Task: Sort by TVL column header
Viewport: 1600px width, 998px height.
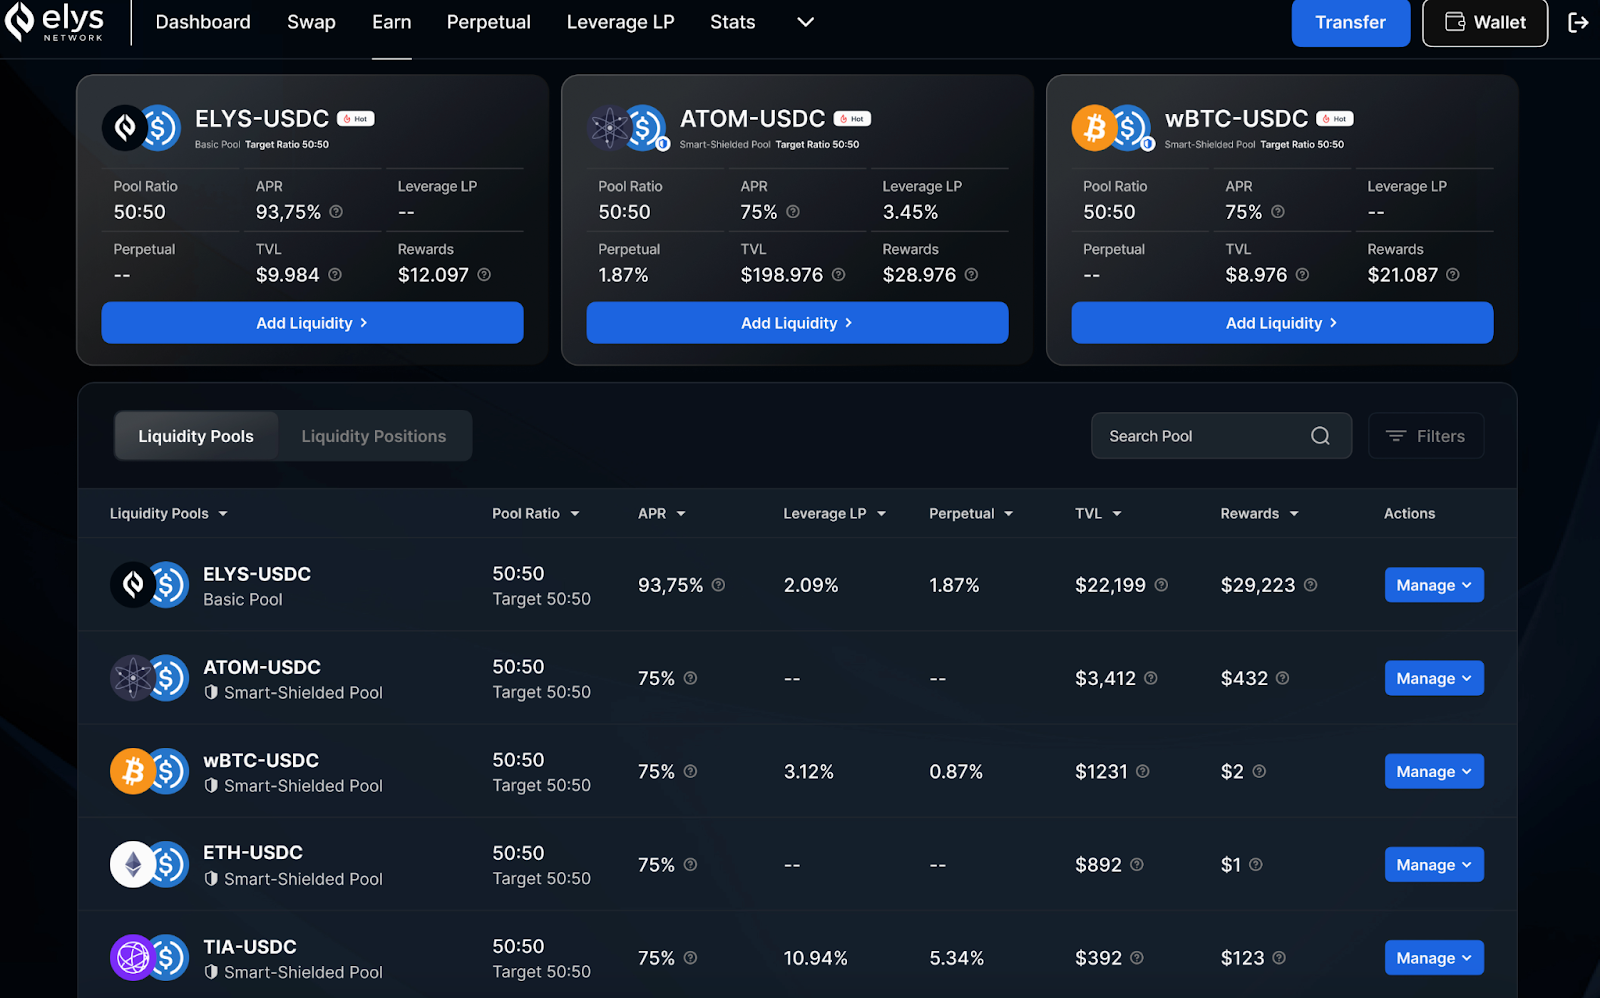Action: (1098, 514)
